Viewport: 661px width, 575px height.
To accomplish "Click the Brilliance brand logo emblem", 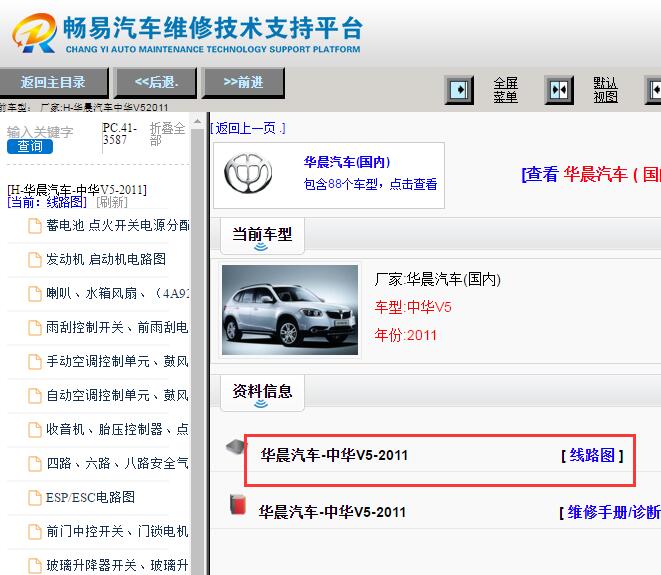I will pos(248,173).
